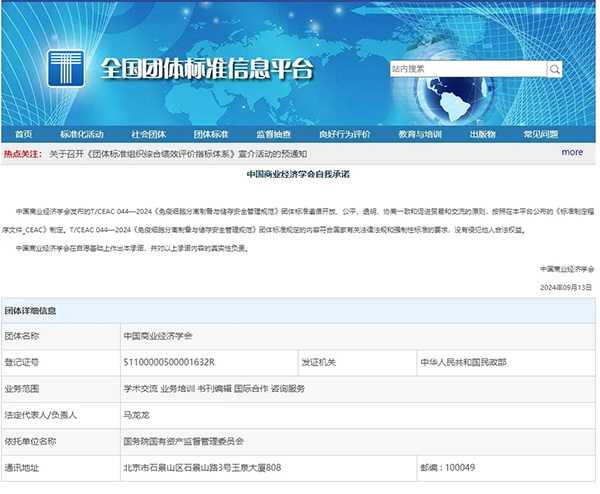Screen dimensions: 600x494
Task: Go to 社会团体 in navigation
Action: coord(148,134)
